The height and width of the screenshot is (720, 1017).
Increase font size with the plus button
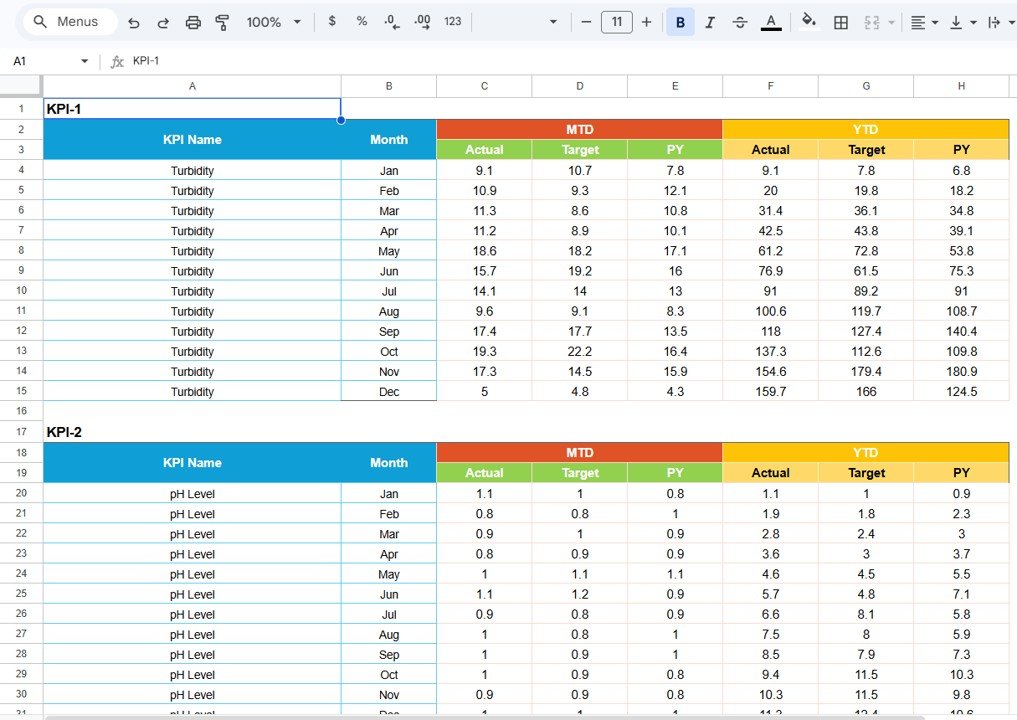pos(646,21)
